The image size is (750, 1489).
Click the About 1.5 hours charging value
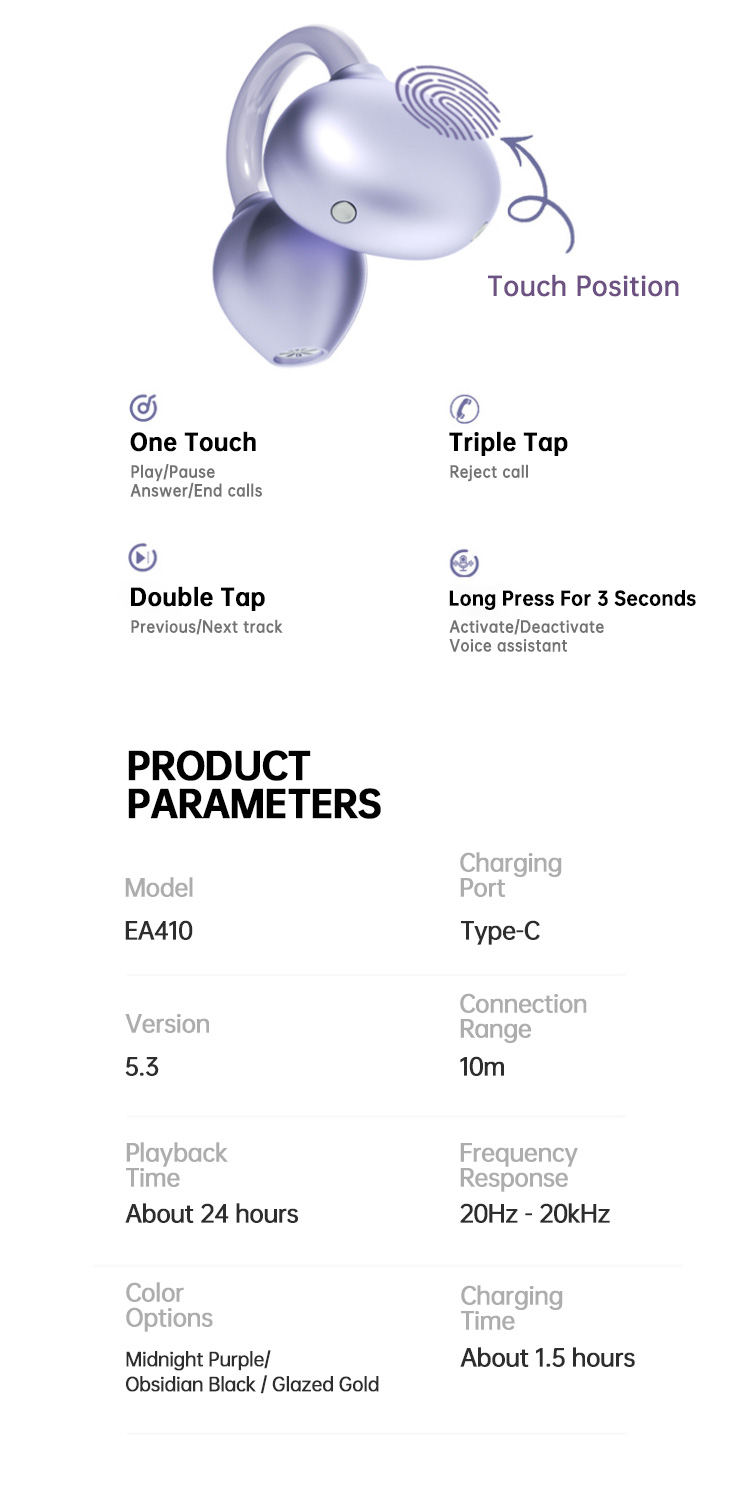[x=547, y=1358]
